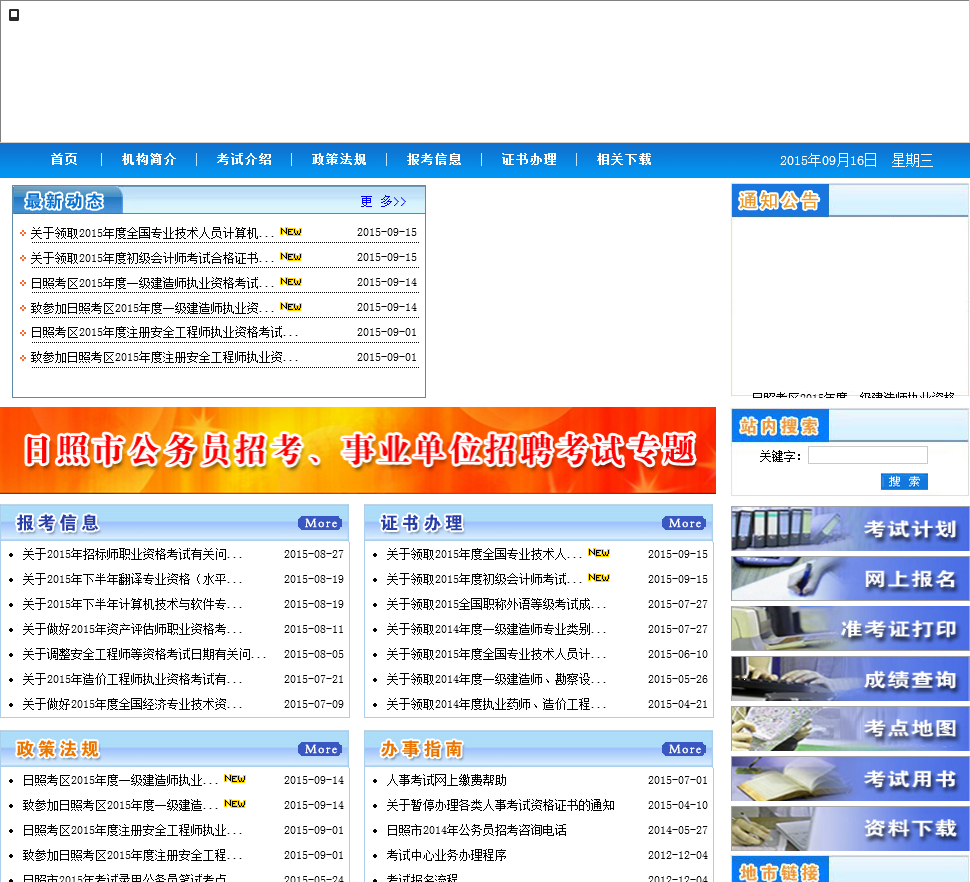Viewport: 970px width, 882px height.
Task: Select 政策法规 in the navigation bar
Action: pyautogui.click(x=339, y=160)
